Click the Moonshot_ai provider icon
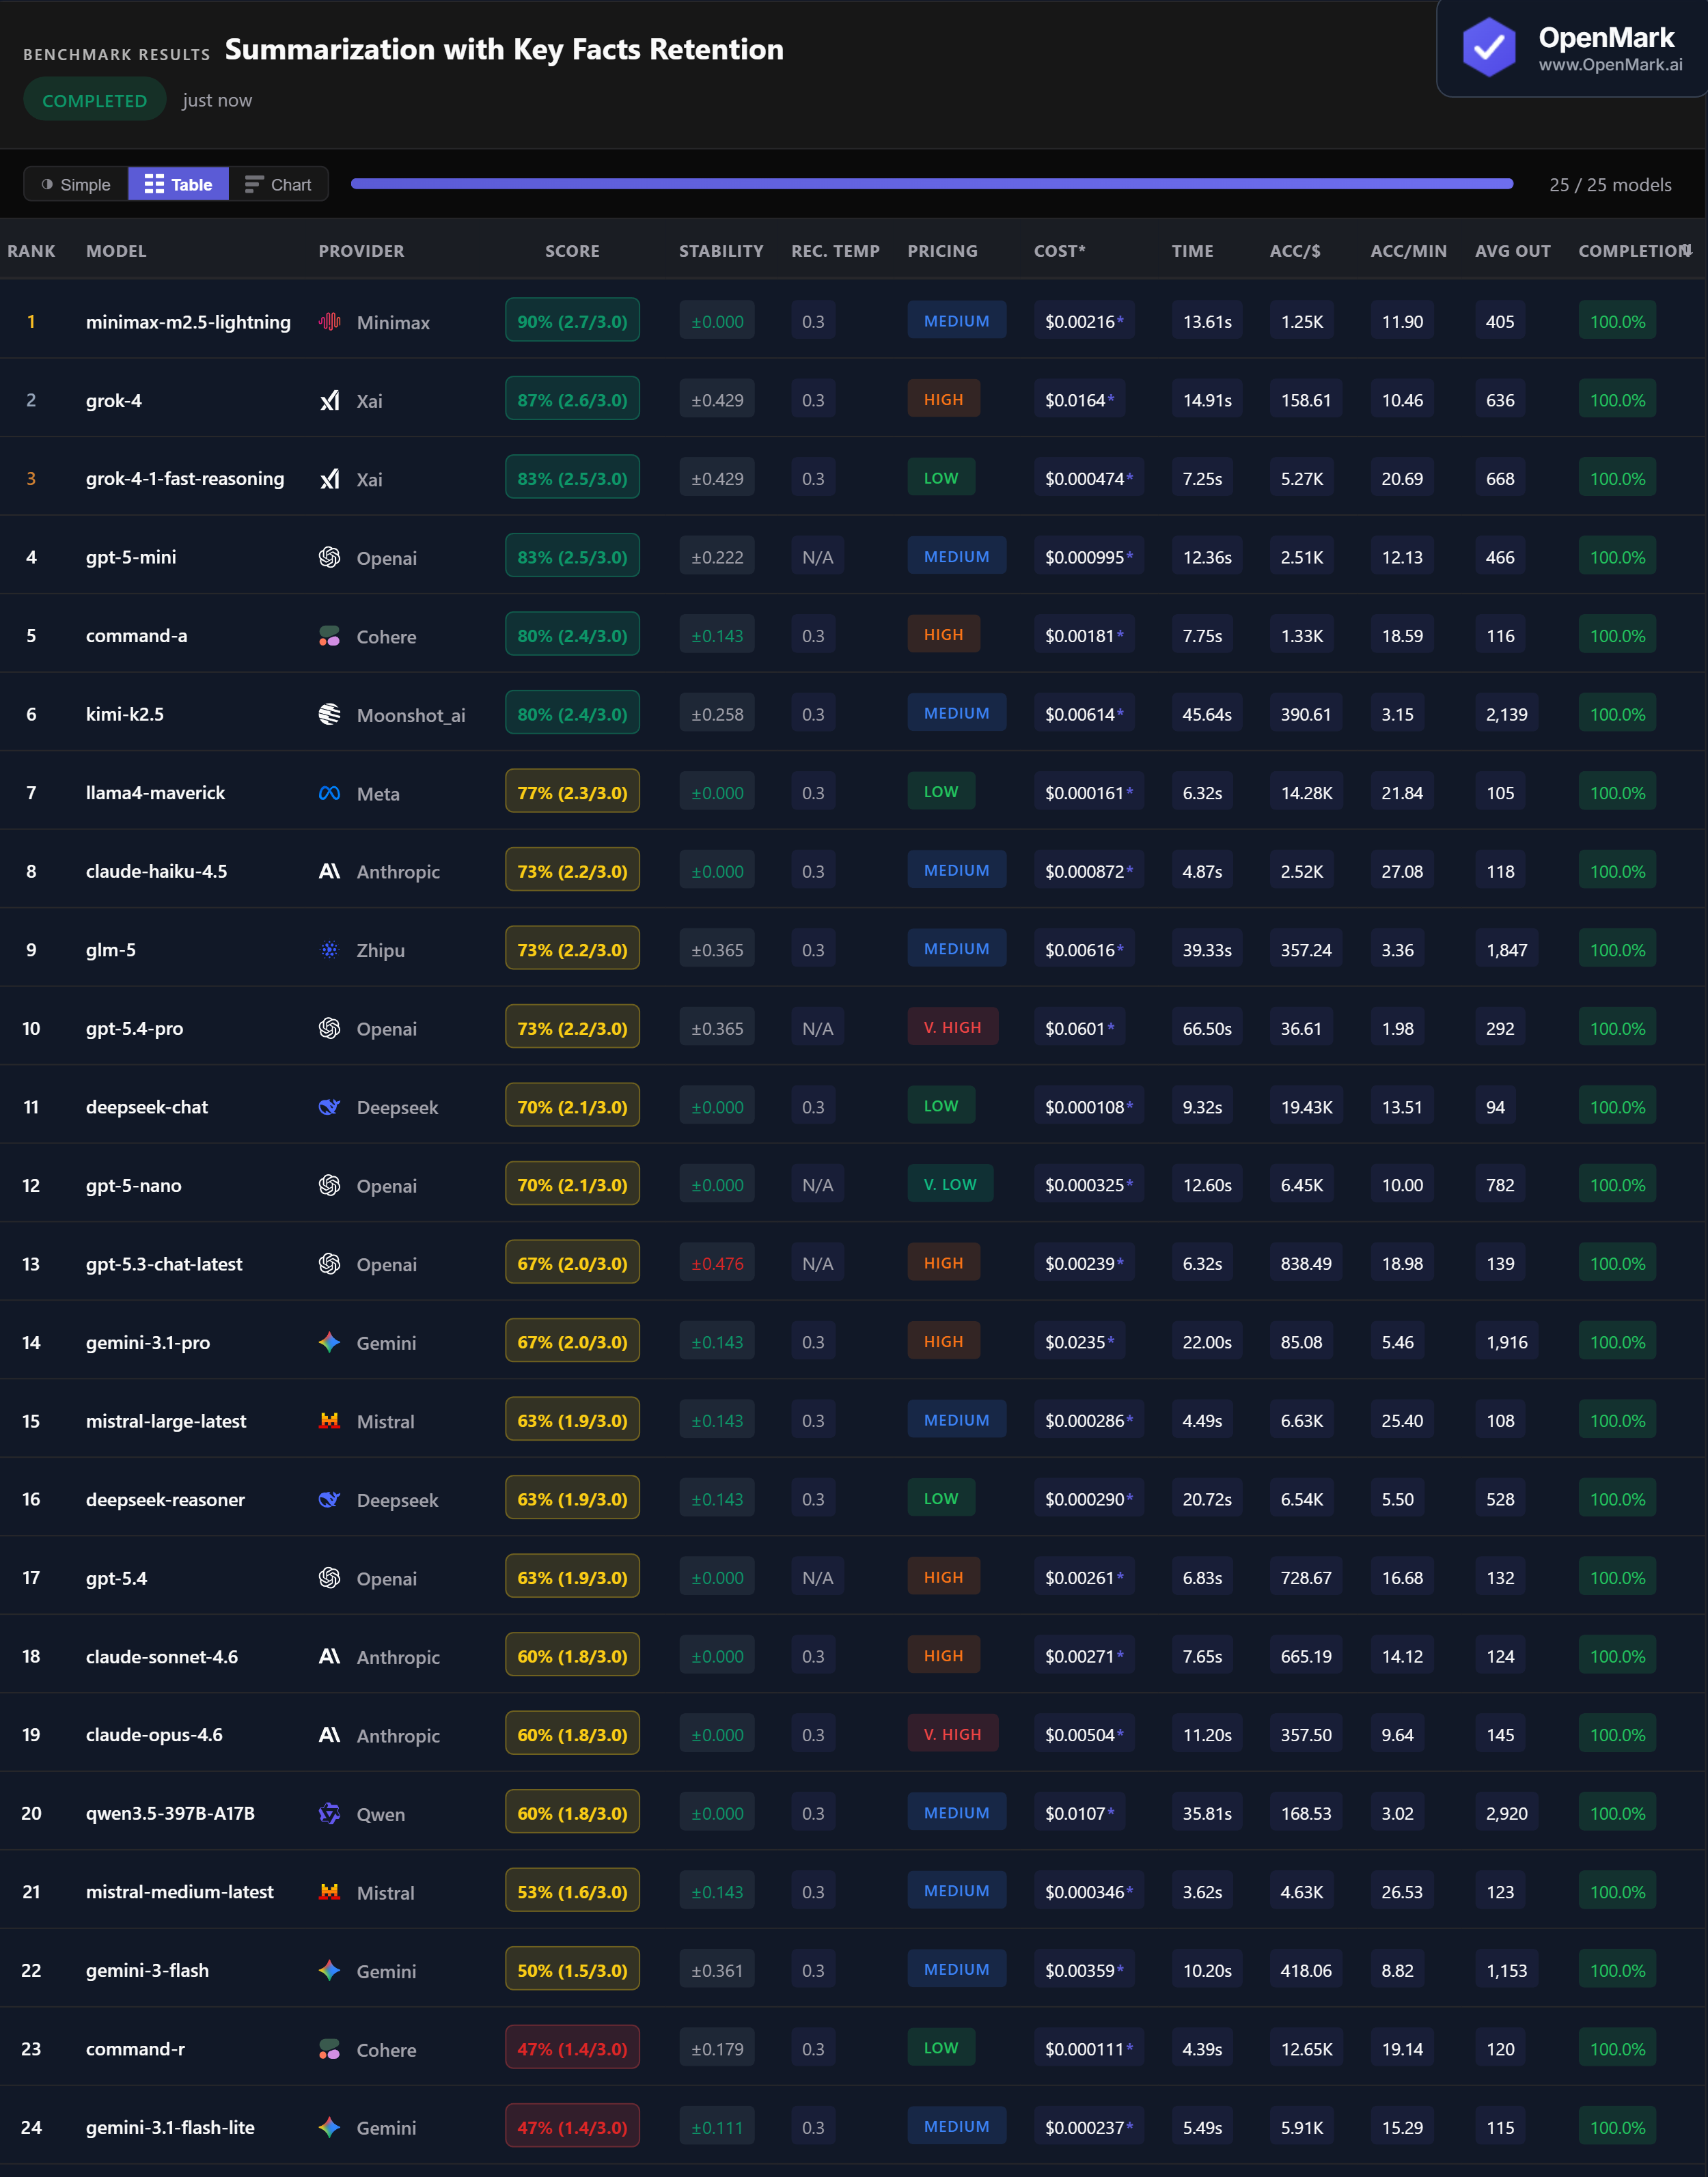This screenshot has width=1708, height=2177. tap(329, 714)
